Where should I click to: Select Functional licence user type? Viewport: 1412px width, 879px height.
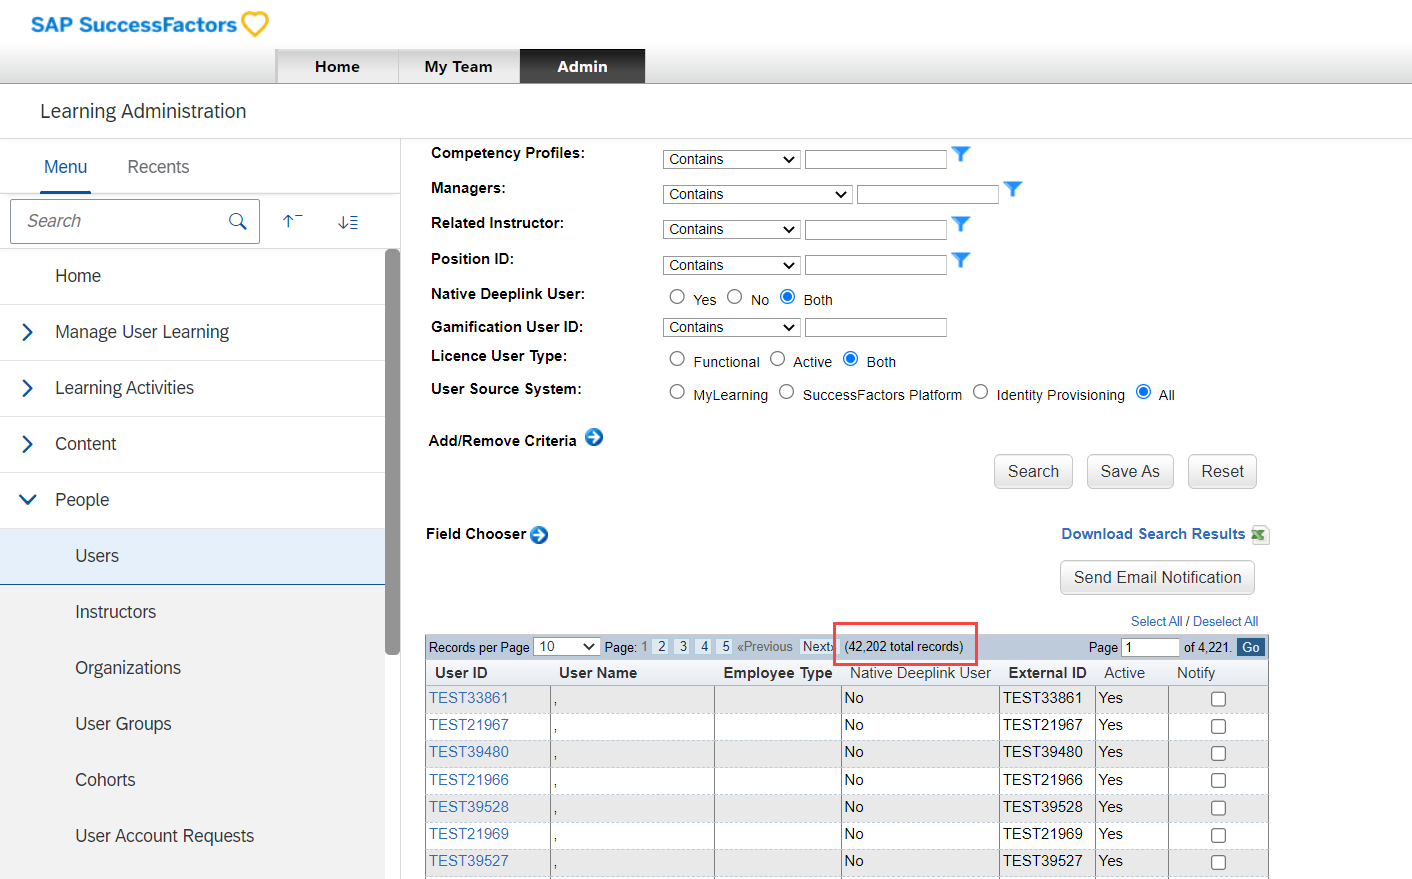click(677, 359)
